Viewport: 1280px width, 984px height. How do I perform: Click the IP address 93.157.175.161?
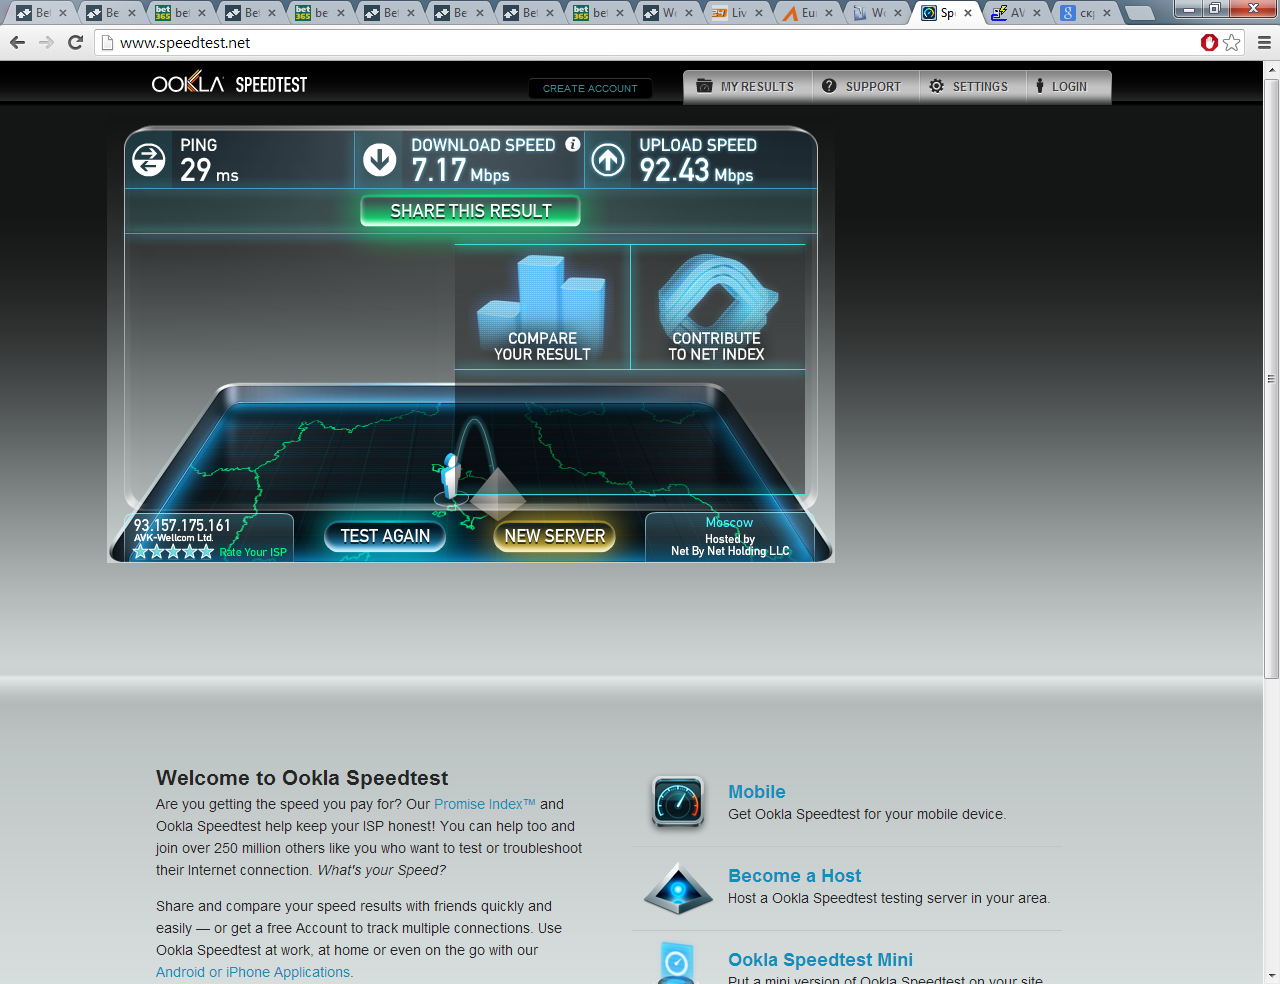(x=182, y=525)
